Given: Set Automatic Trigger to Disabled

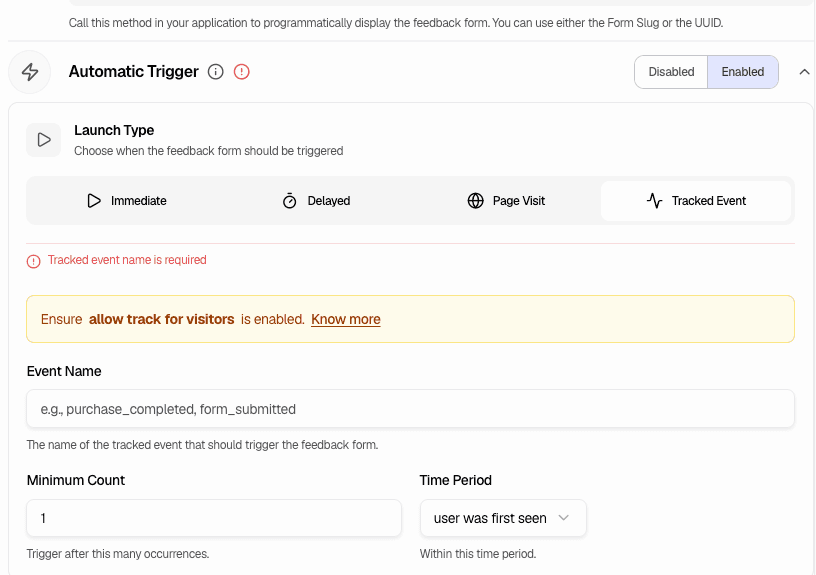Looking at the screenshot, I should coord(671,72).
